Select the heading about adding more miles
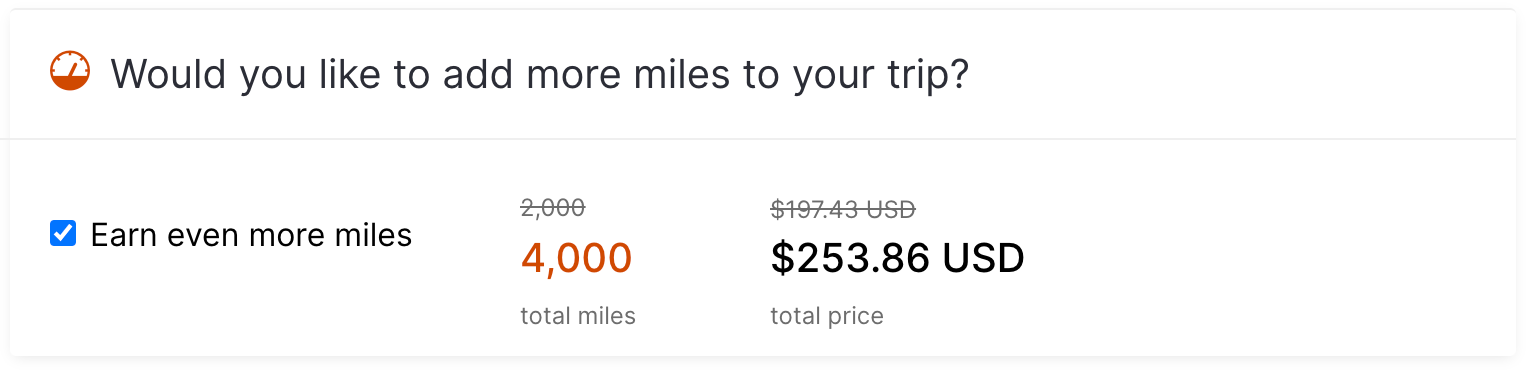 click(x=540, y=74)
